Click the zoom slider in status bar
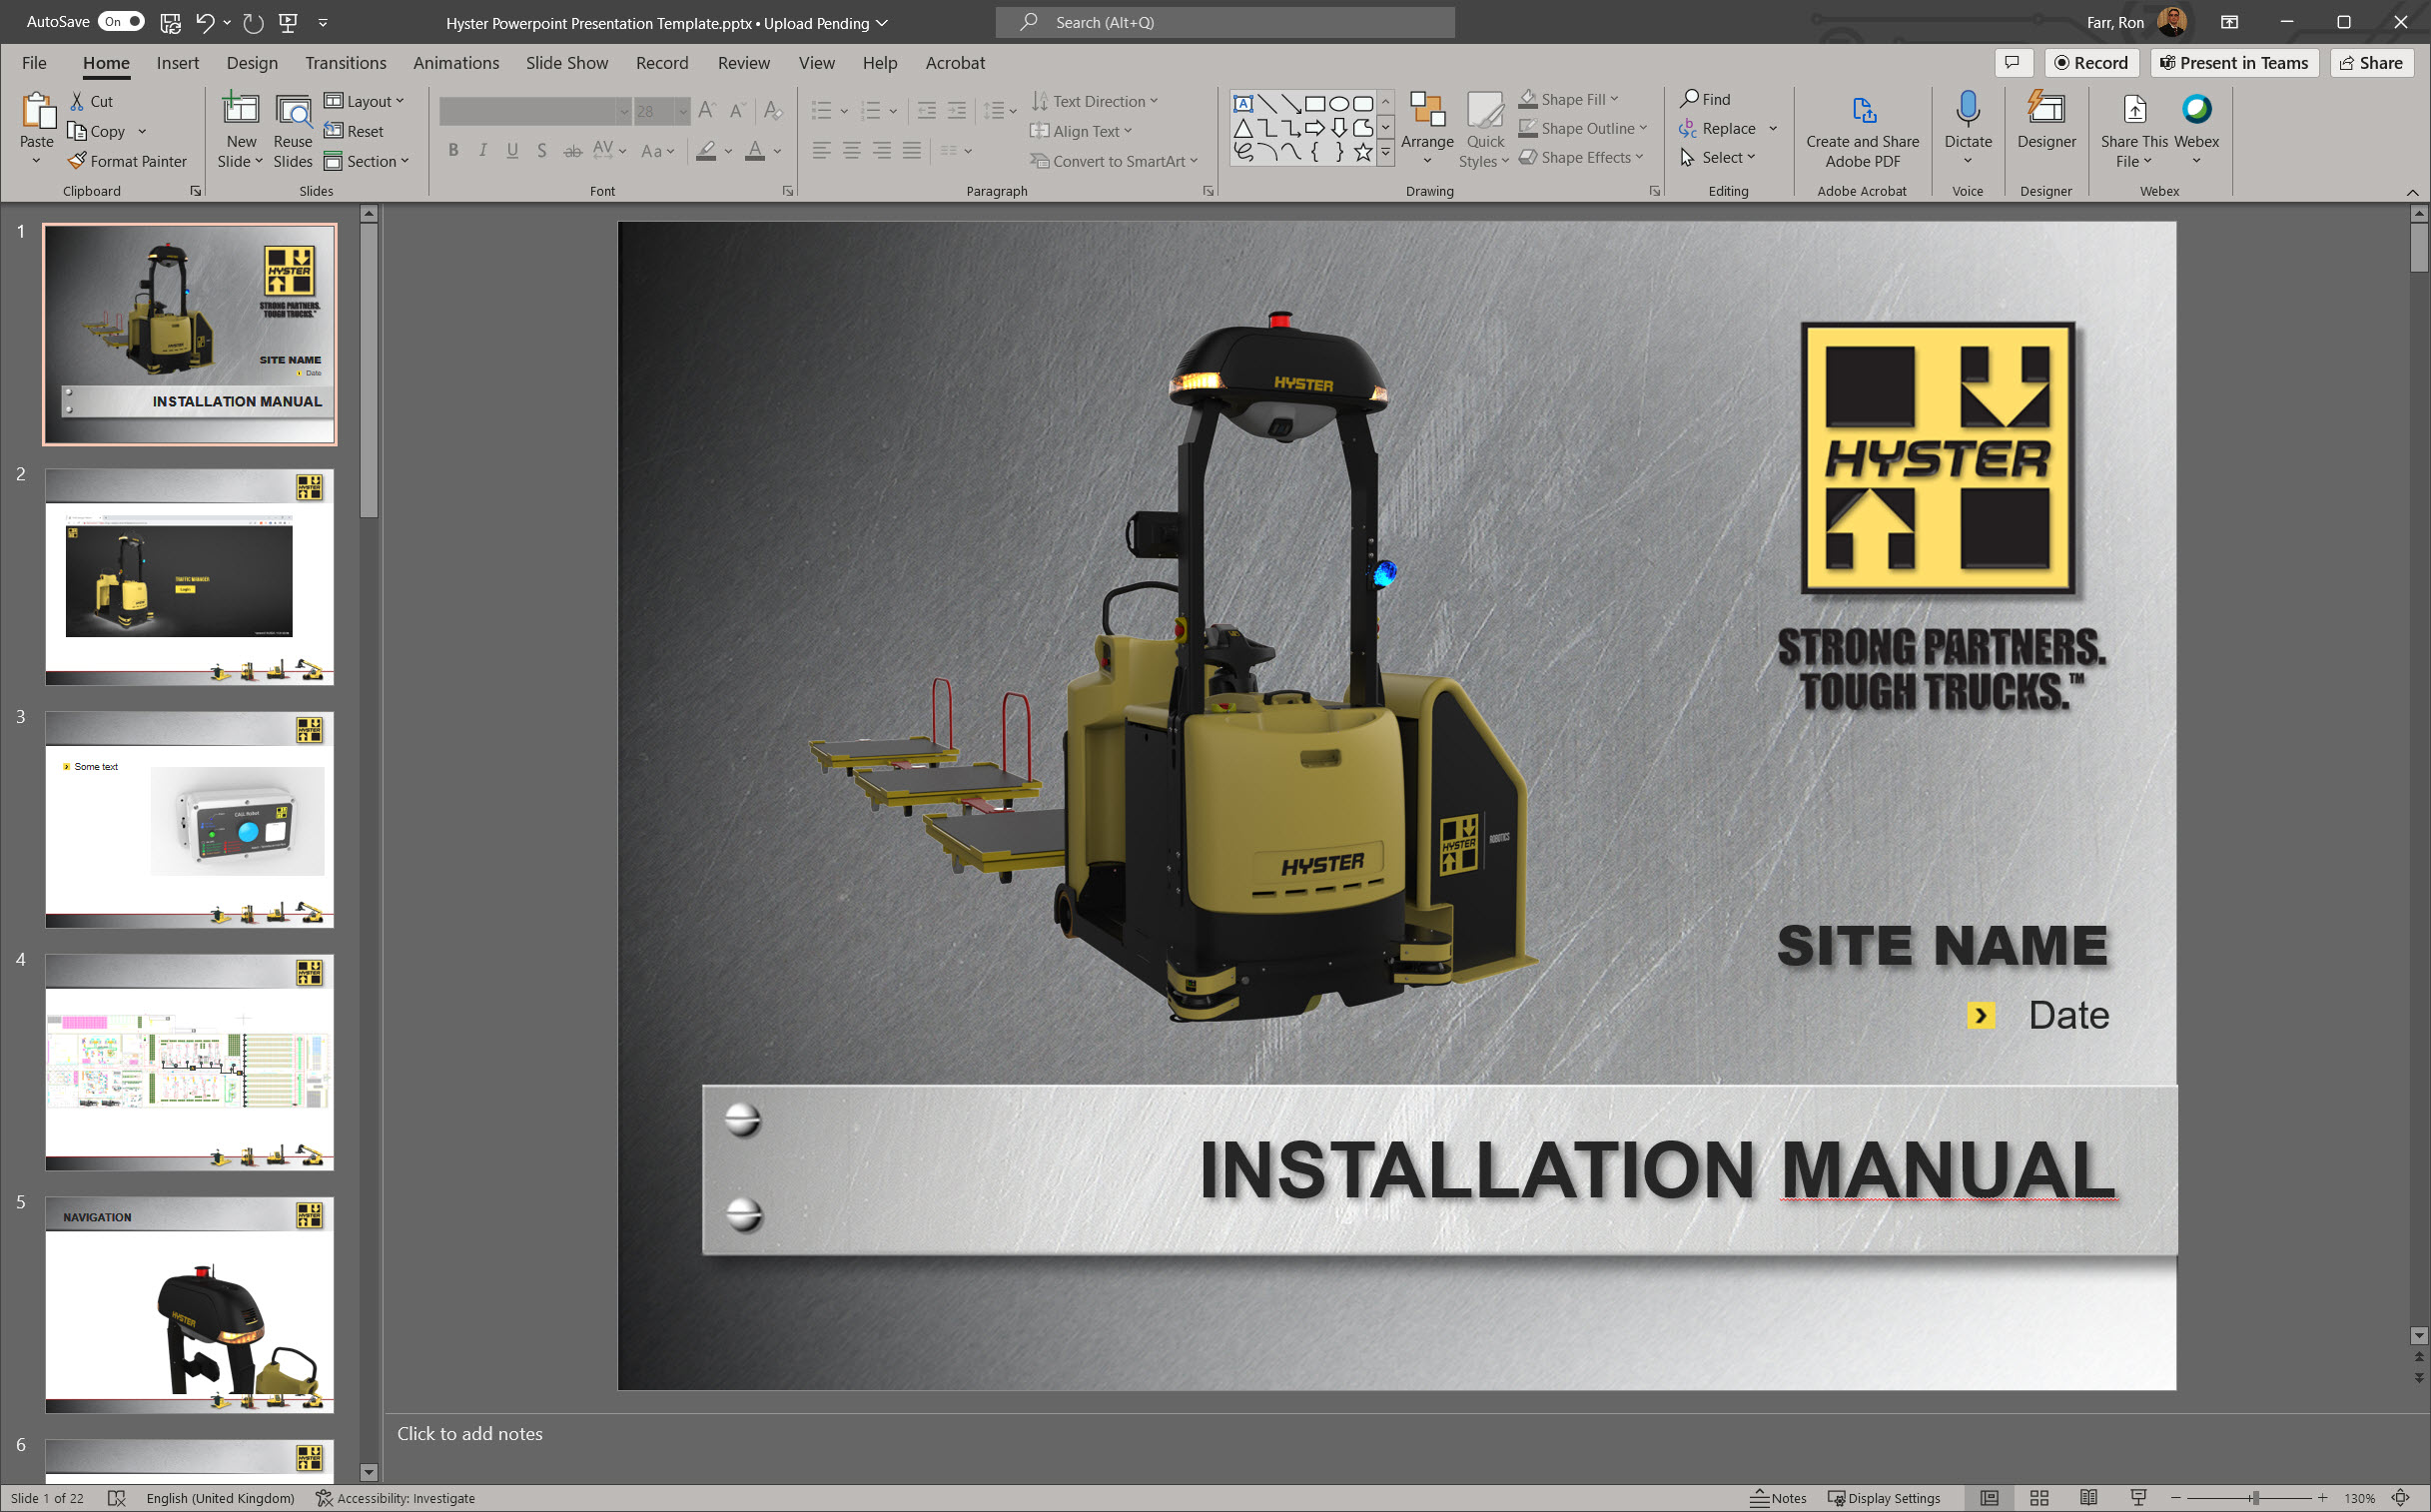This screenshot has width=2431, height=1512. tap(2254, 1498)
